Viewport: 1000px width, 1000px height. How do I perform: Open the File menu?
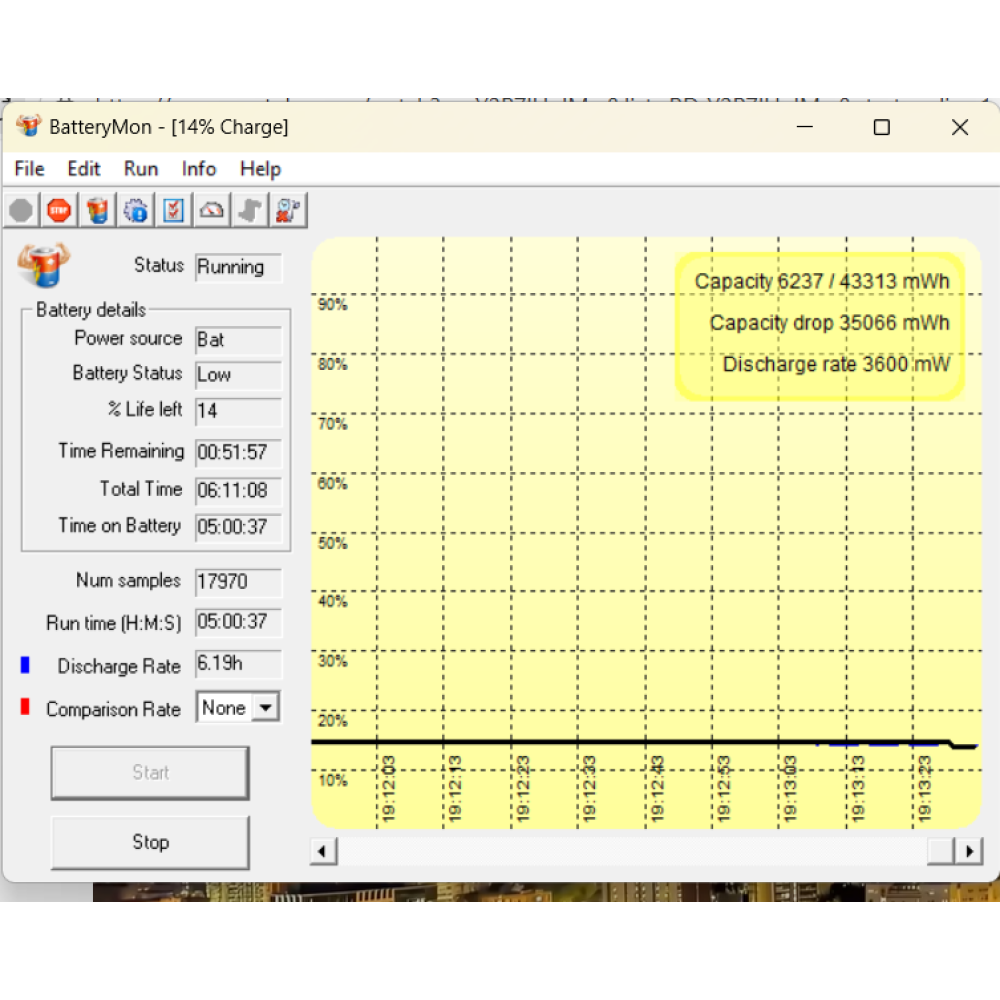coord(29,169)
